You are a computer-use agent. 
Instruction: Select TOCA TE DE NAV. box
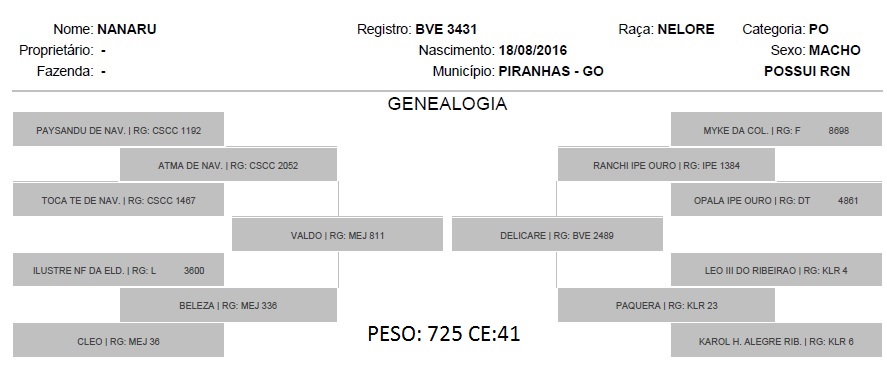click(x=118, y=200)
